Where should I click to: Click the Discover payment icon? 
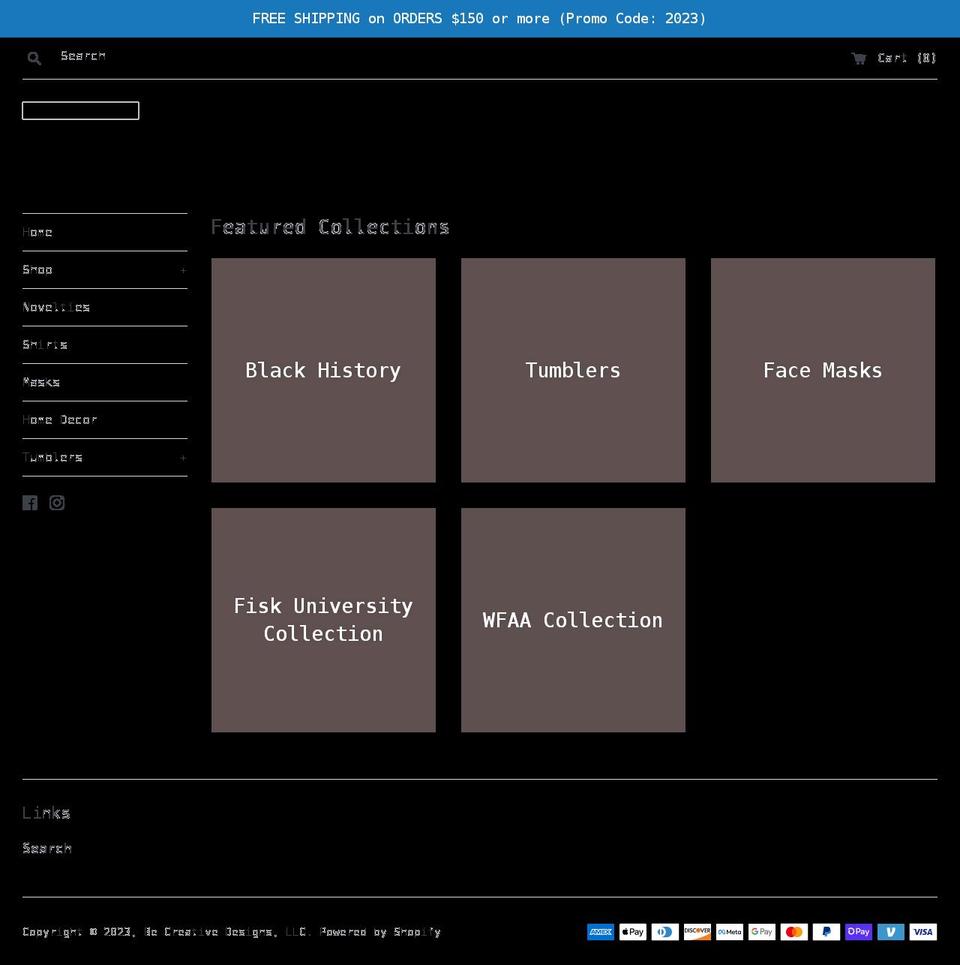click(x=697, y=932)
